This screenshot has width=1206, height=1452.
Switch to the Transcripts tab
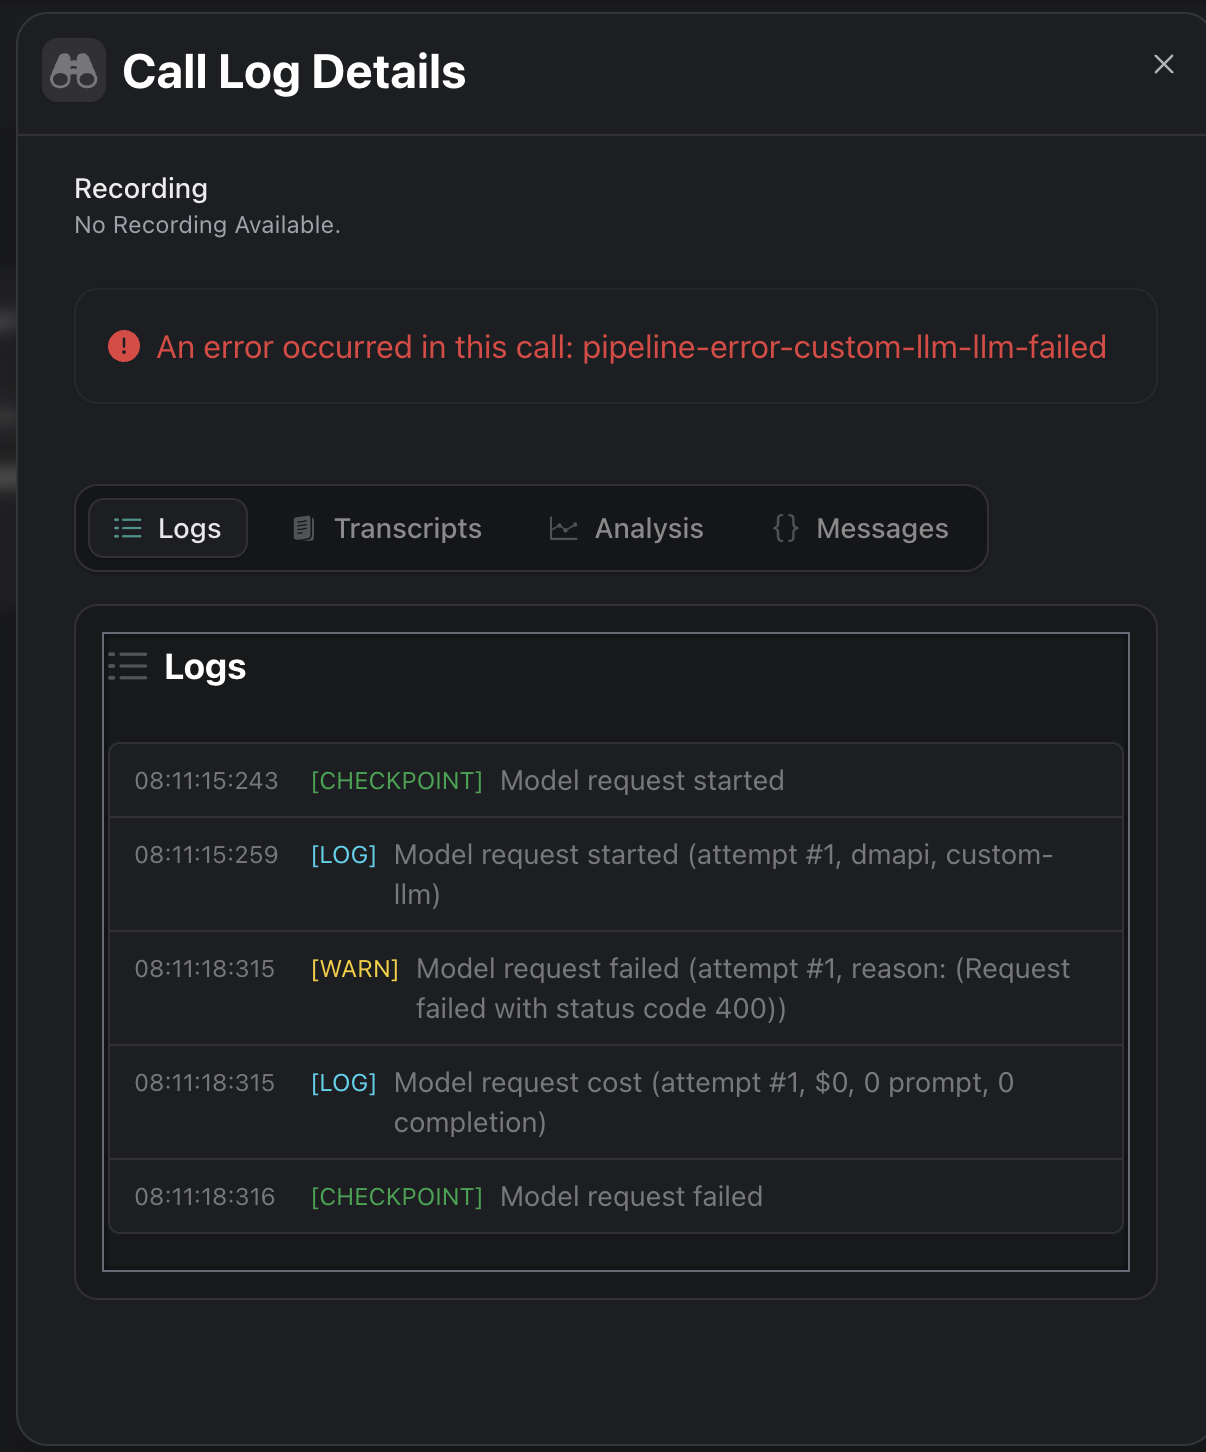point(387,528)
